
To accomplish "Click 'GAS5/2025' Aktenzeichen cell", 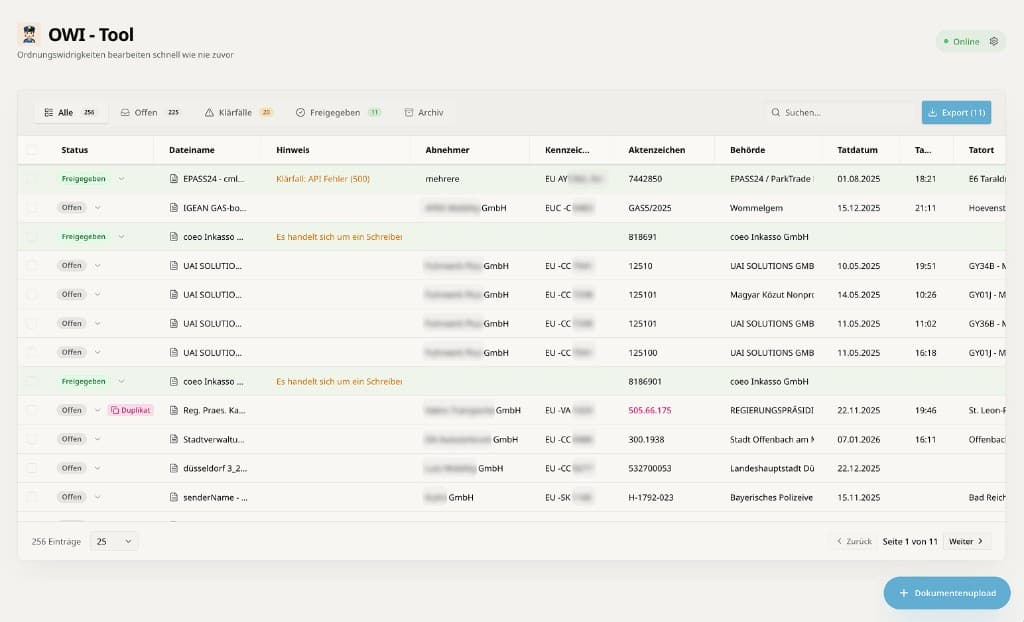I will coord(649,208).
